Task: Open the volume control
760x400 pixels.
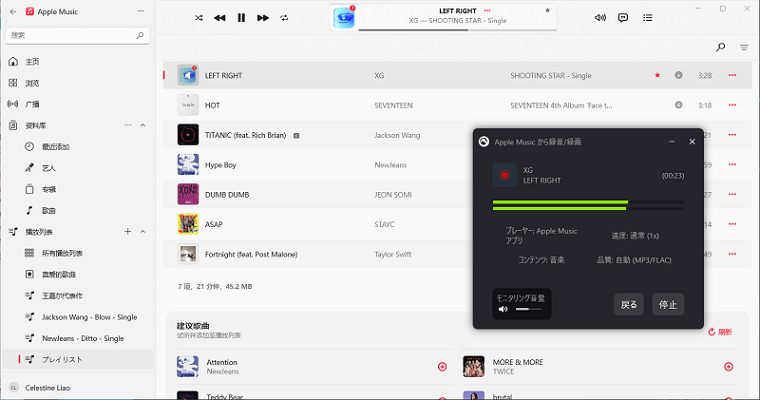Action: click(600, 18)
